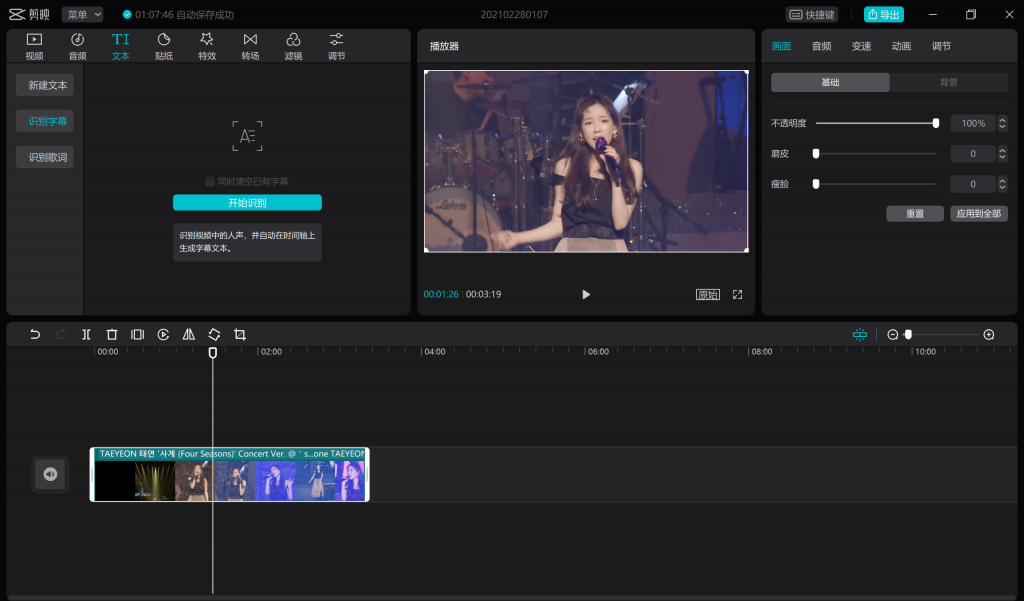Click the video preview in the player
The width and height of the screenshot is (1024, 601).
point(586,161)
